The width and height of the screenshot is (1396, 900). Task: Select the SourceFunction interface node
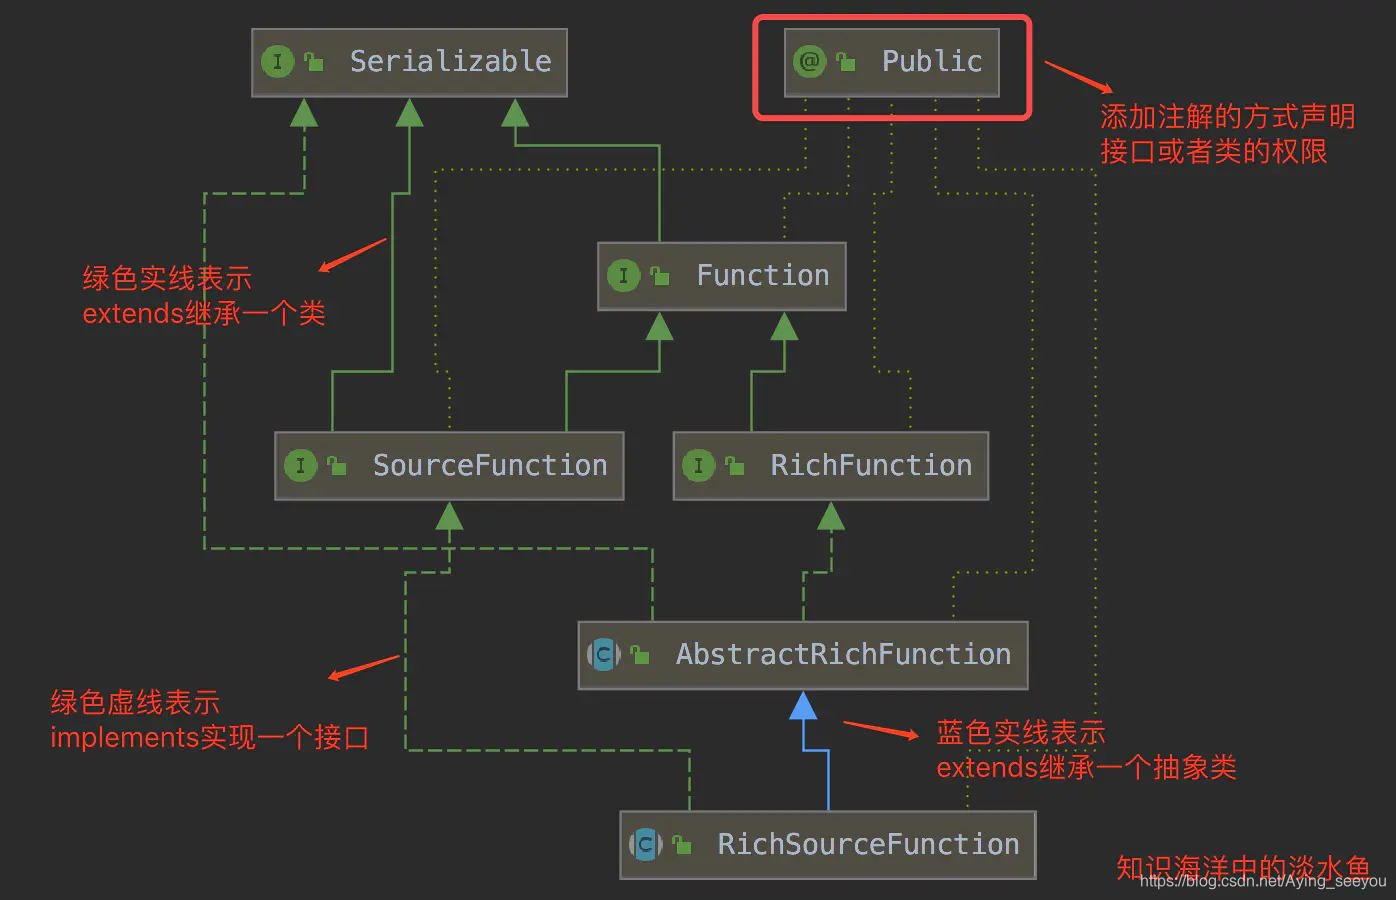pos(449,466)
